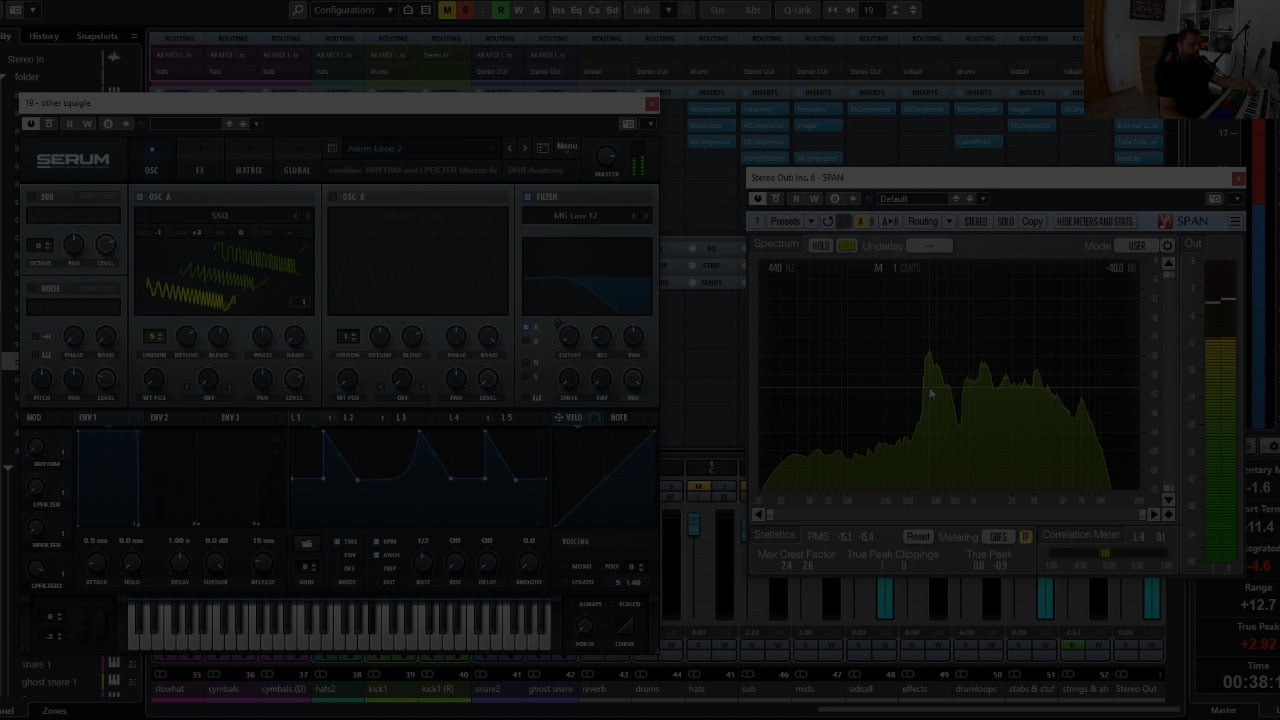Viewport: 1280px width, 720px height.
Task: Toggle the FILTER enable checkbox
Action: 528,197
